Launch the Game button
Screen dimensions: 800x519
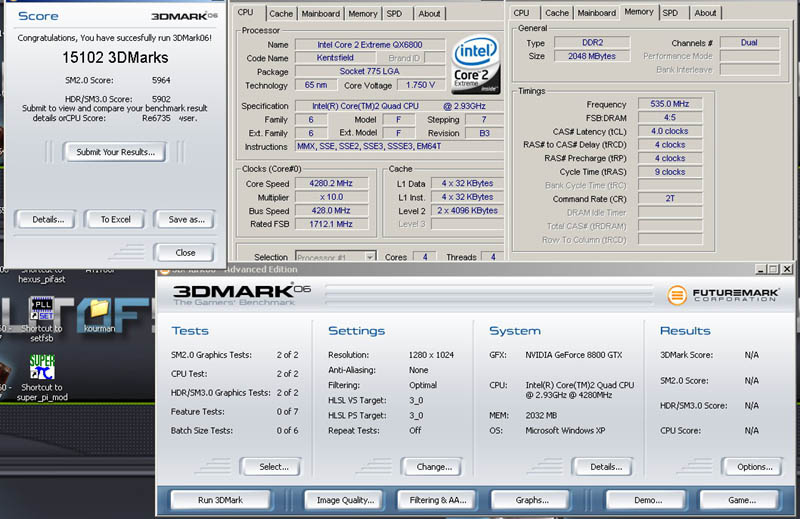(741, 500)
